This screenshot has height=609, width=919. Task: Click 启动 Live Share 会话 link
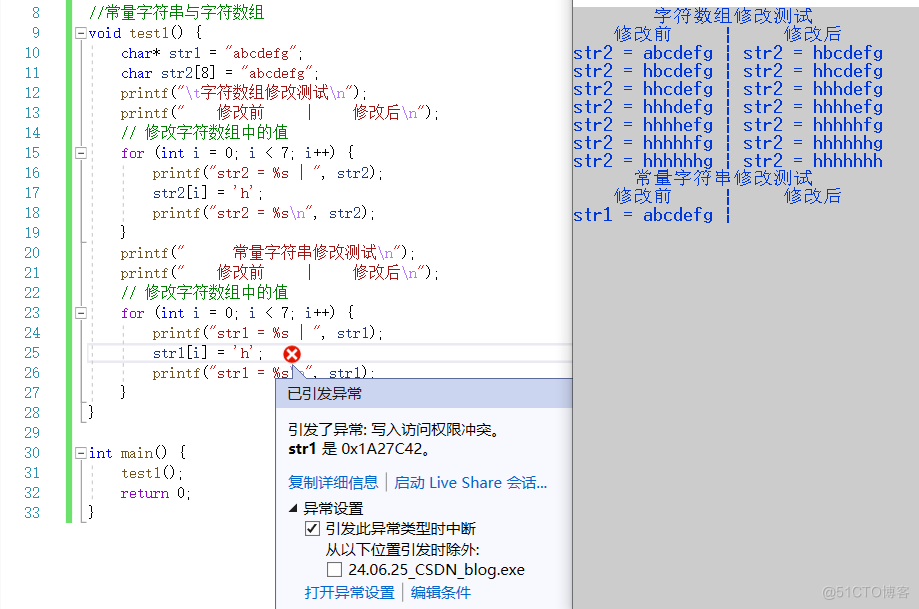point(471,482)
